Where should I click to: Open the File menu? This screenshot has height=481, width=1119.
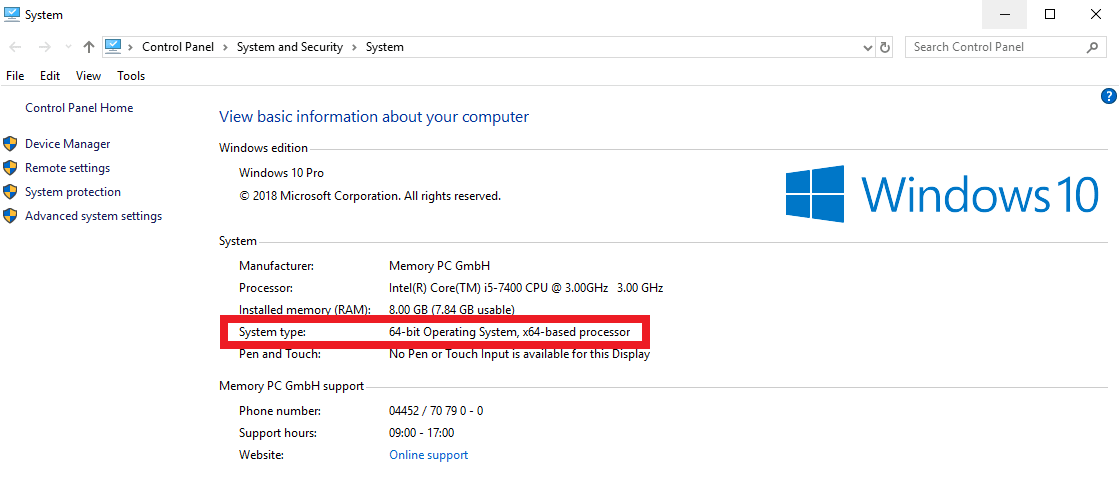[x=15, y=76]
